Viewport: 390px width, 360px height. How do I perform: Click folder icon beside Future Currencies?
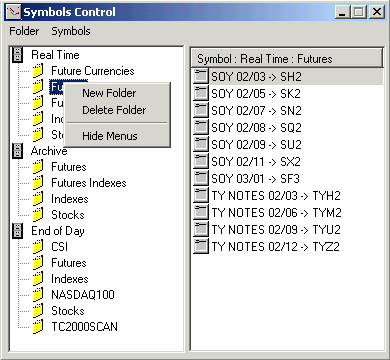[38, 71]
